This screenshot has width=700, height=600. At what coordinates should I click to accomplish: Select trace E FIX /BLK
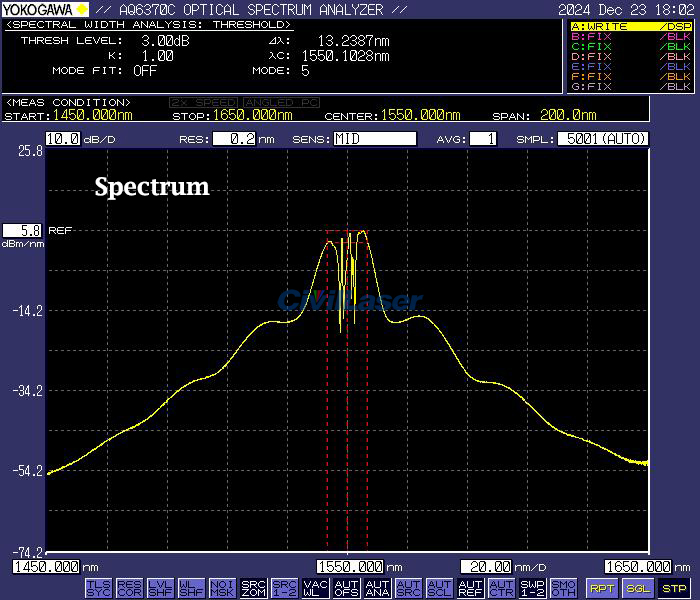[631, 67]
